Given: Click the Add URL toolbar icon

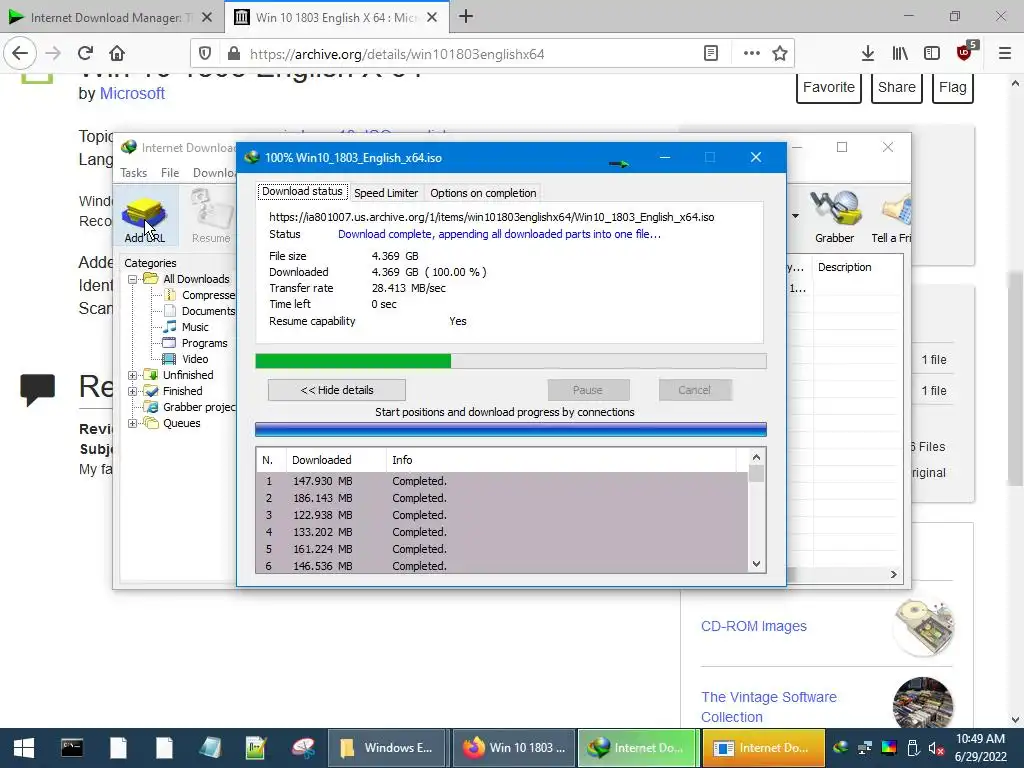Looking at the screenshot, I should pos(144,218).
